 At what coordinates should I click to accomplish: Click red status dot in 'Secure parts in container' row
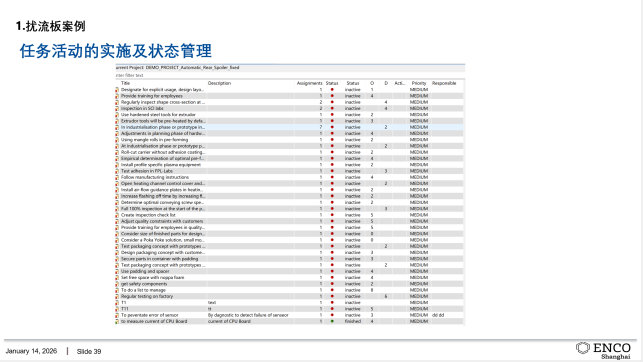[x=332, y=259]
